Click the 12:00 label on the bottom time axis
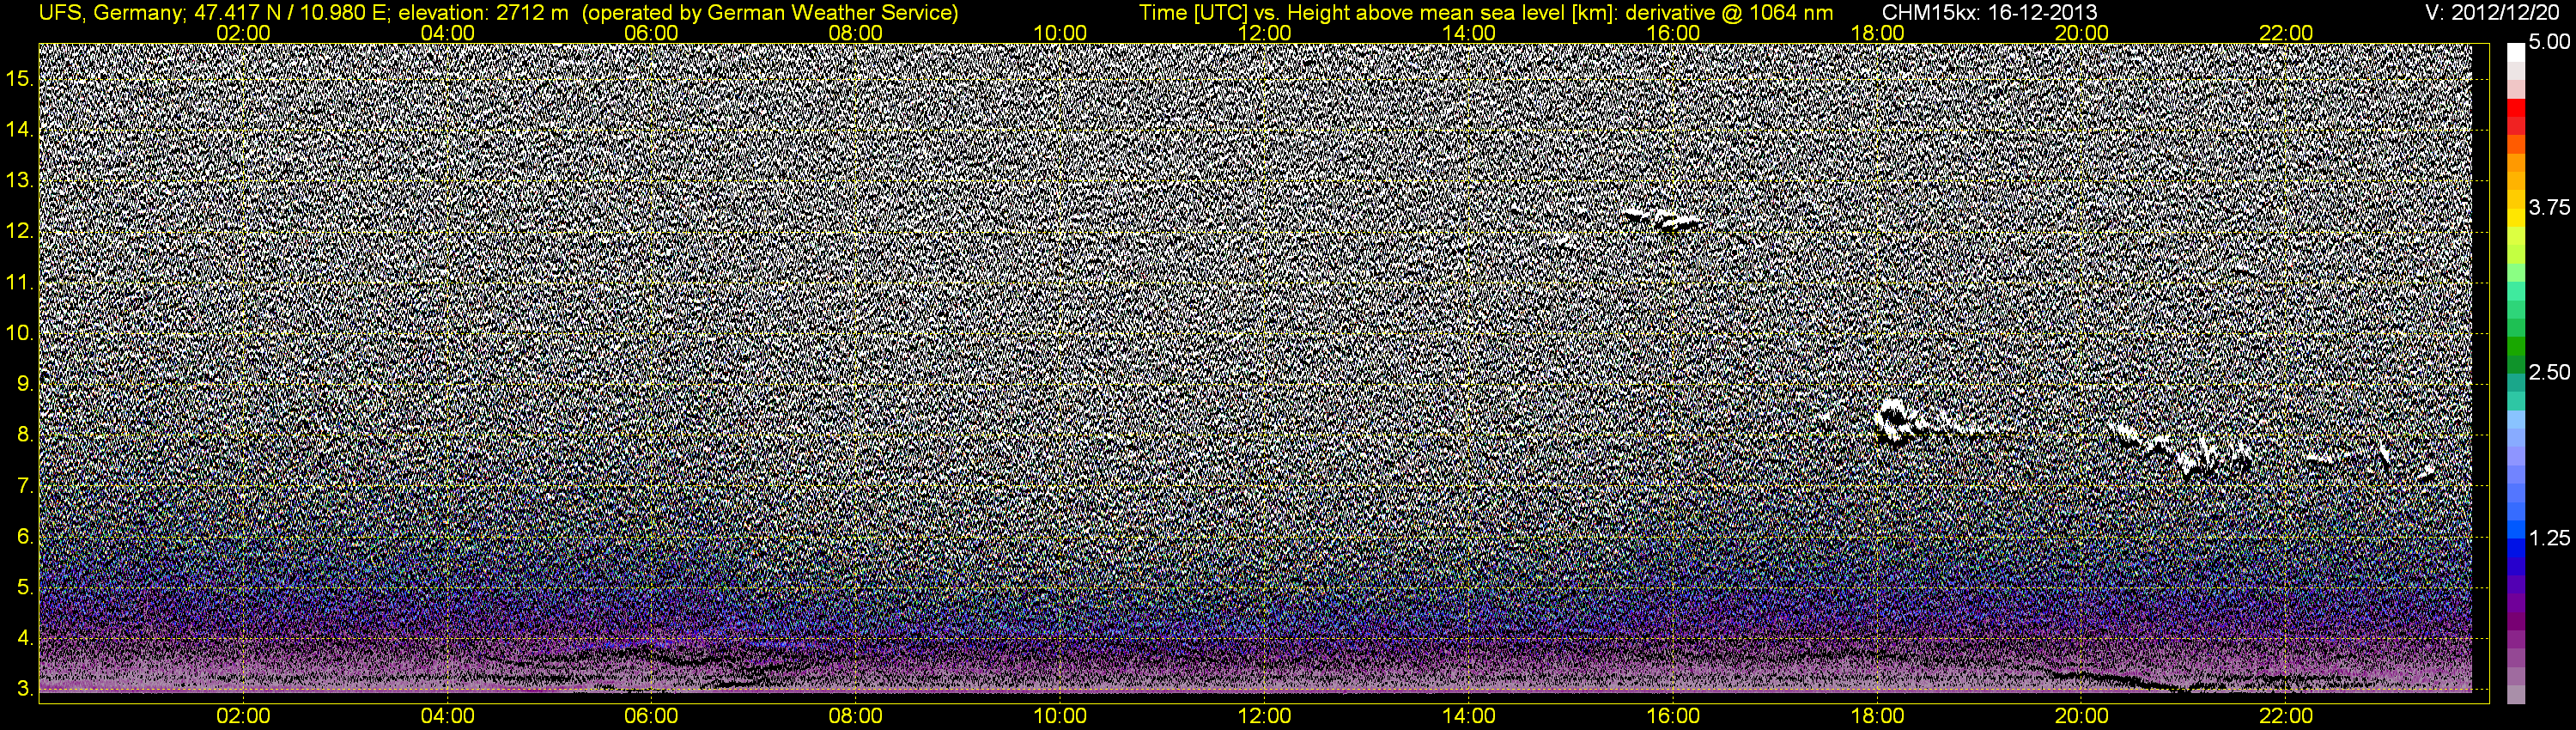Screen dimensions: 2576x730 (x=1264, y=716)
